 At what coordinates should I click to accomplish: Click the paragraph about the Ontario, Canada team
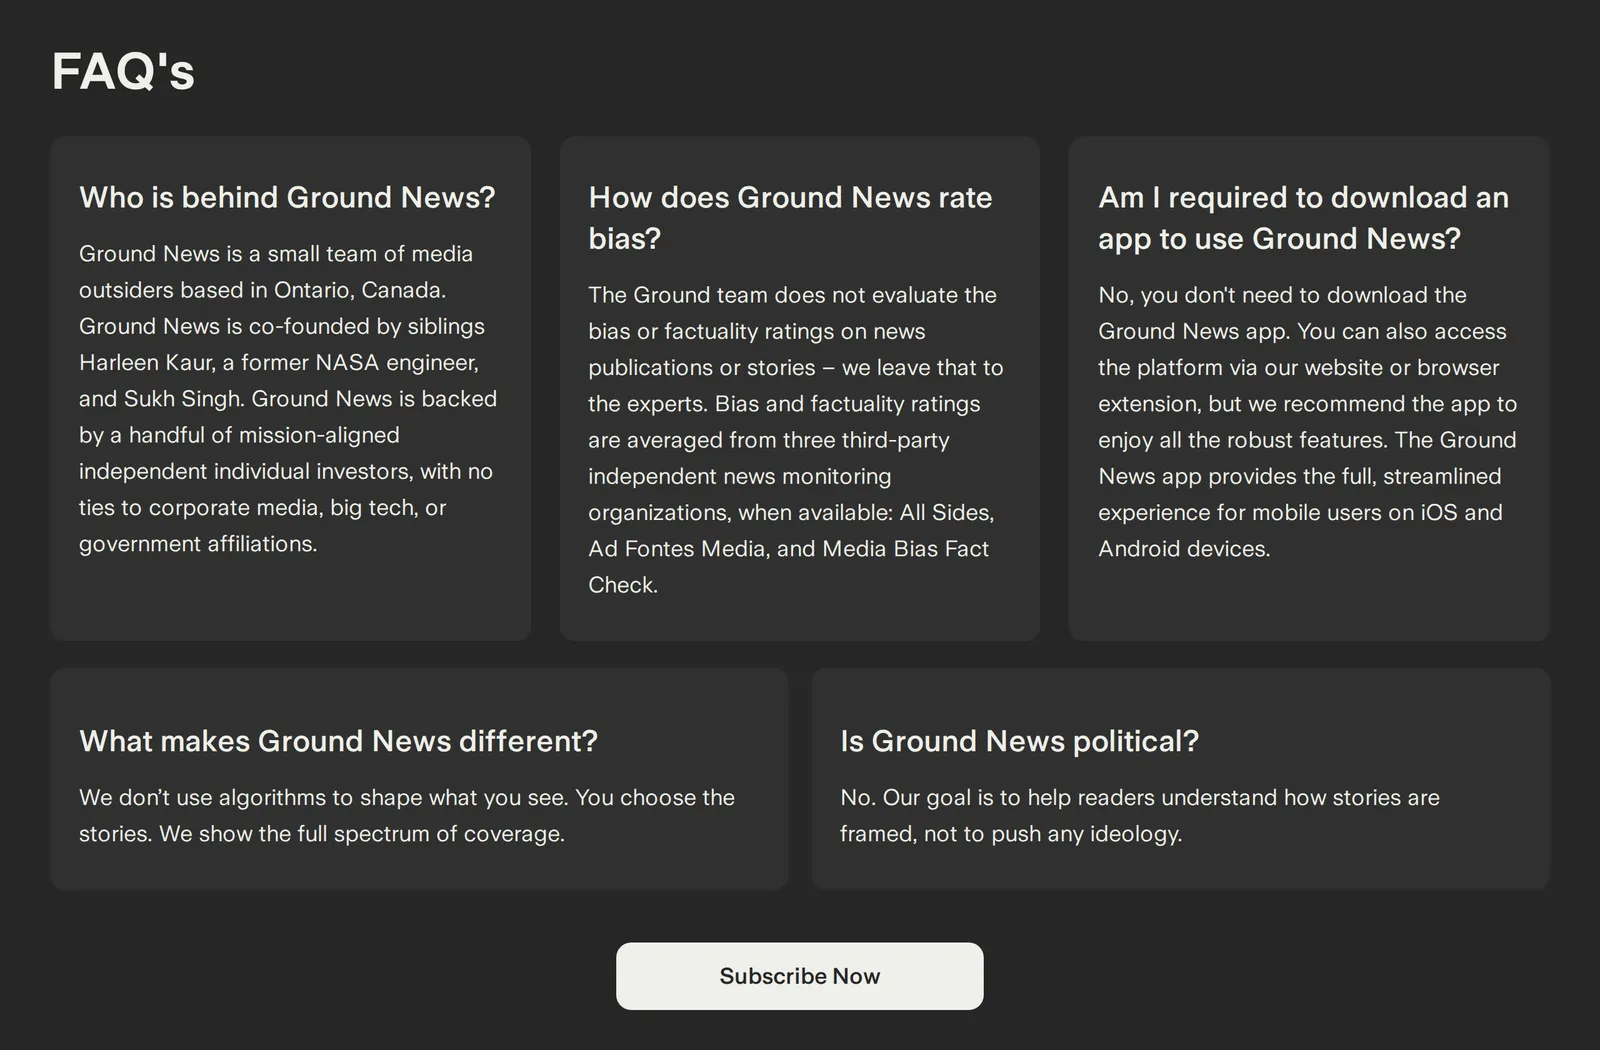tap(288, 398)
